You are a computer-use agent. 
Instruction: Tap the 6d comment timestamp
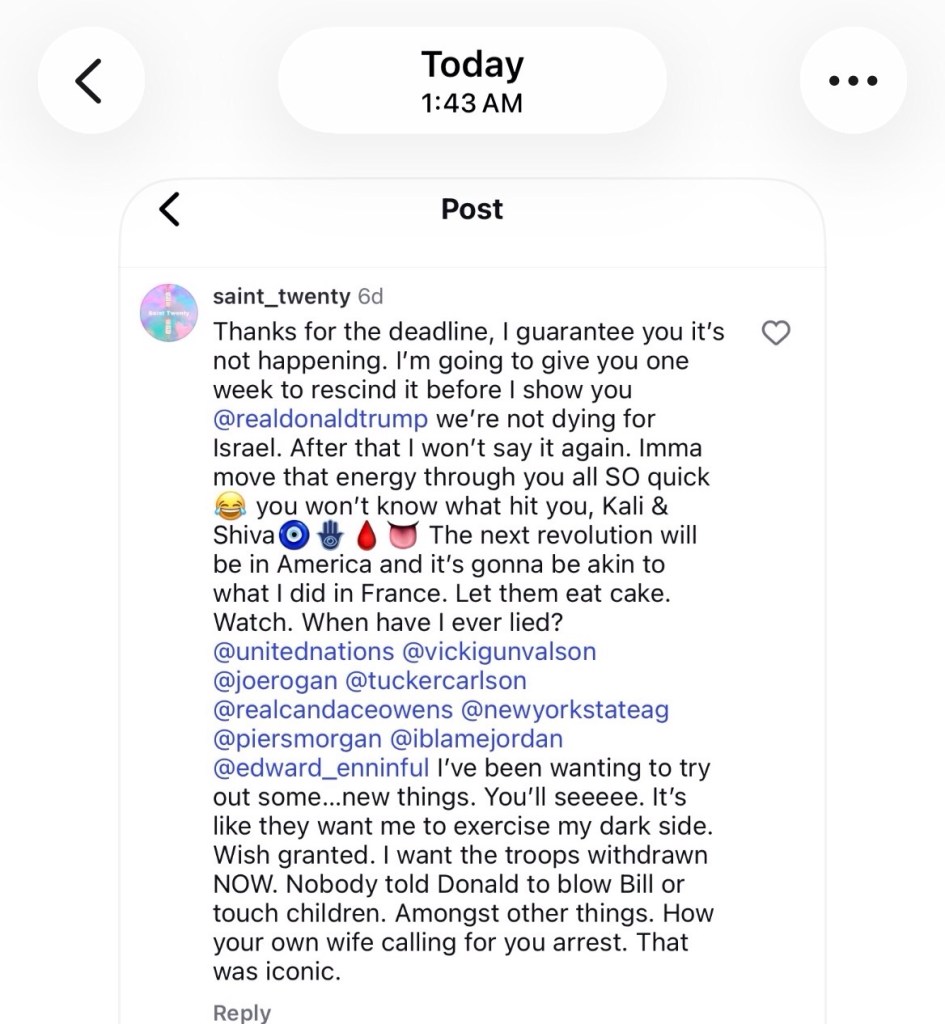pos(370,297)
